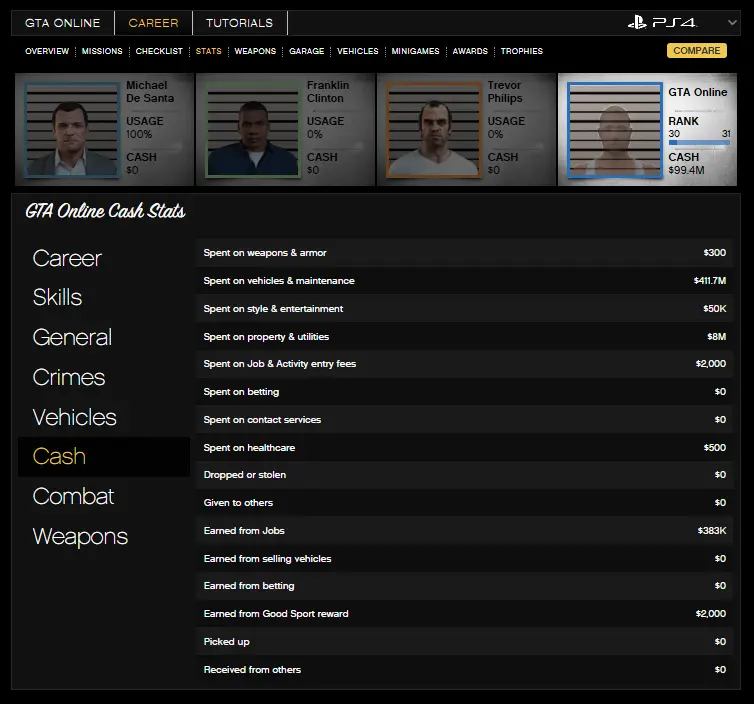Click the PlayStation logo icon
Viewport: 754px width, 704px height.
click(639, 22)
